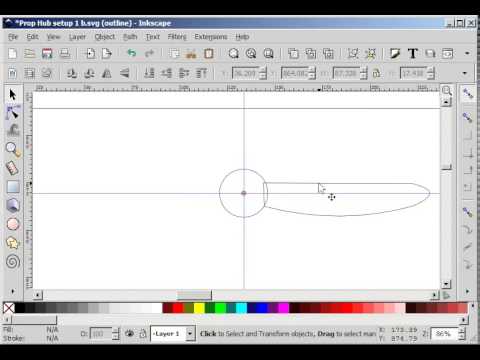Flip selection vertically
This screenshot has width=480, height=360.
click(x=124, y=73)
